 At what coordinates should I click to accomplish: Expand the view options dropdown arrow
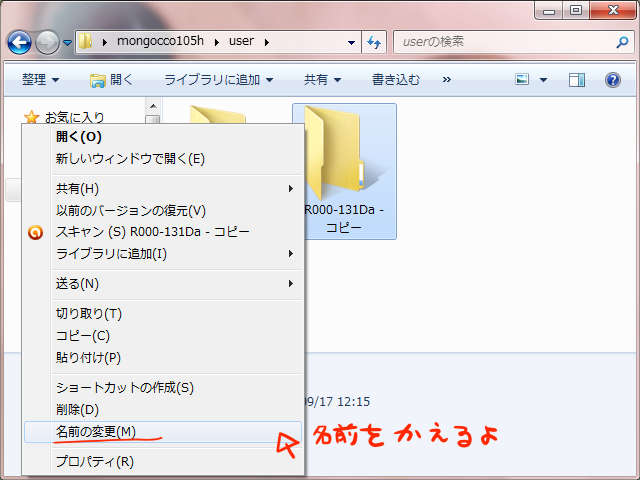tap(543, 80)
